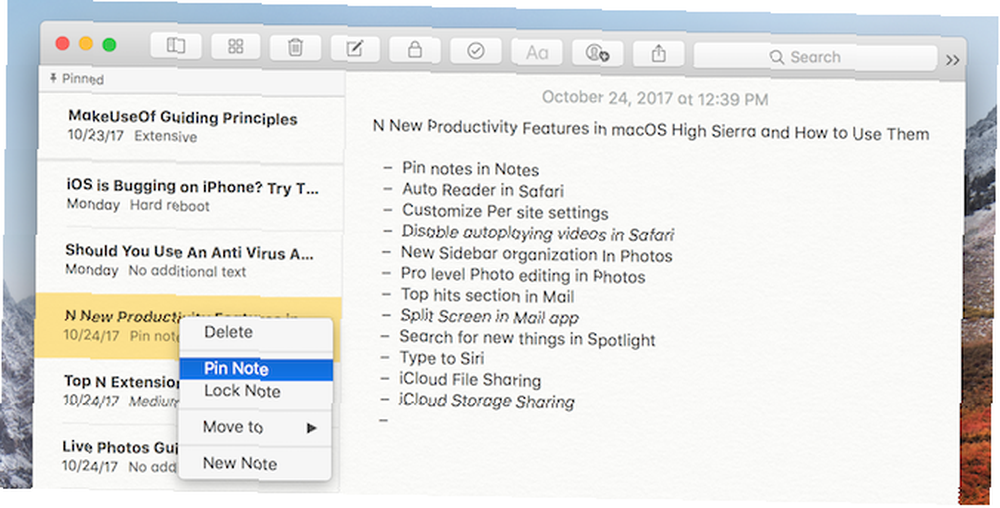
Task: Close the Notes window with red button
Action: click(62, 43)
